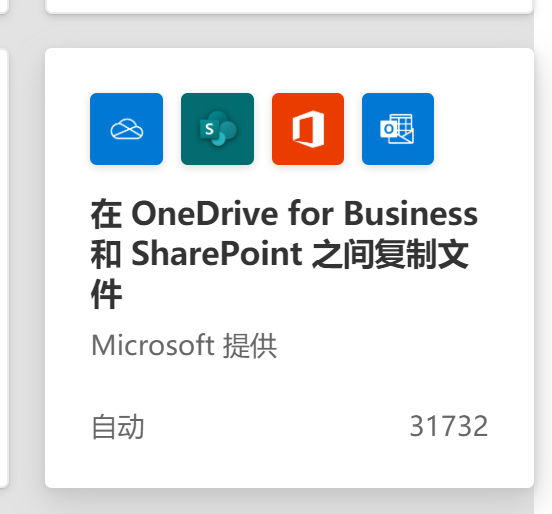The height and width of the screenshot is (514, 552).
Task: Click the title line "在 OneDrive for Business"
Action: click(x=284, y=213)
